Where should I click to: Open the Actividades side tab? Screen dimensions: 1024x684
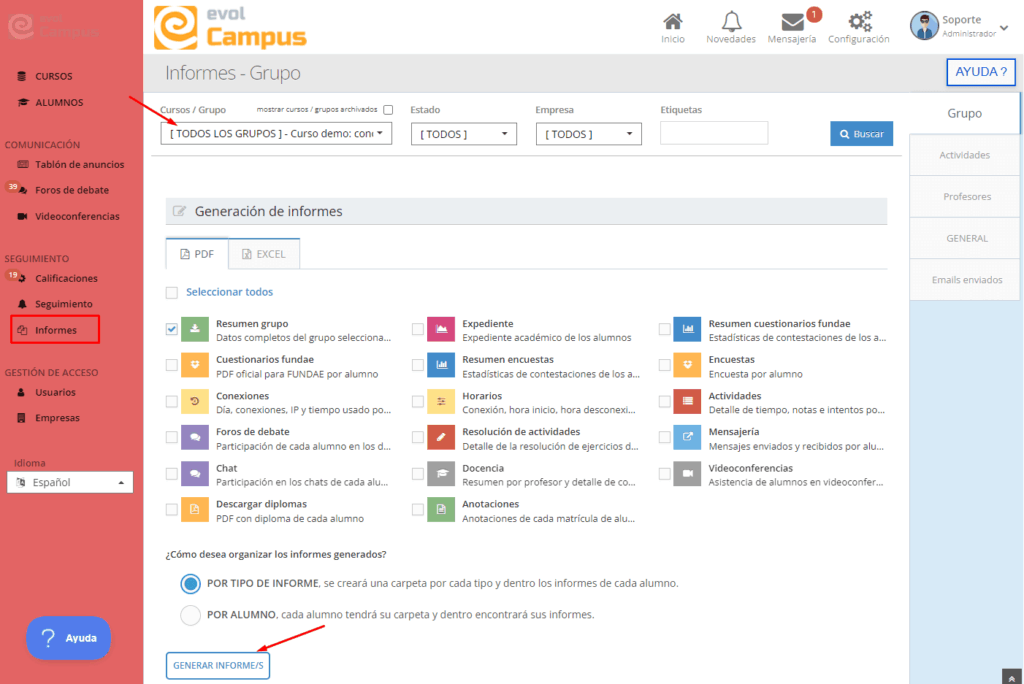964,155
